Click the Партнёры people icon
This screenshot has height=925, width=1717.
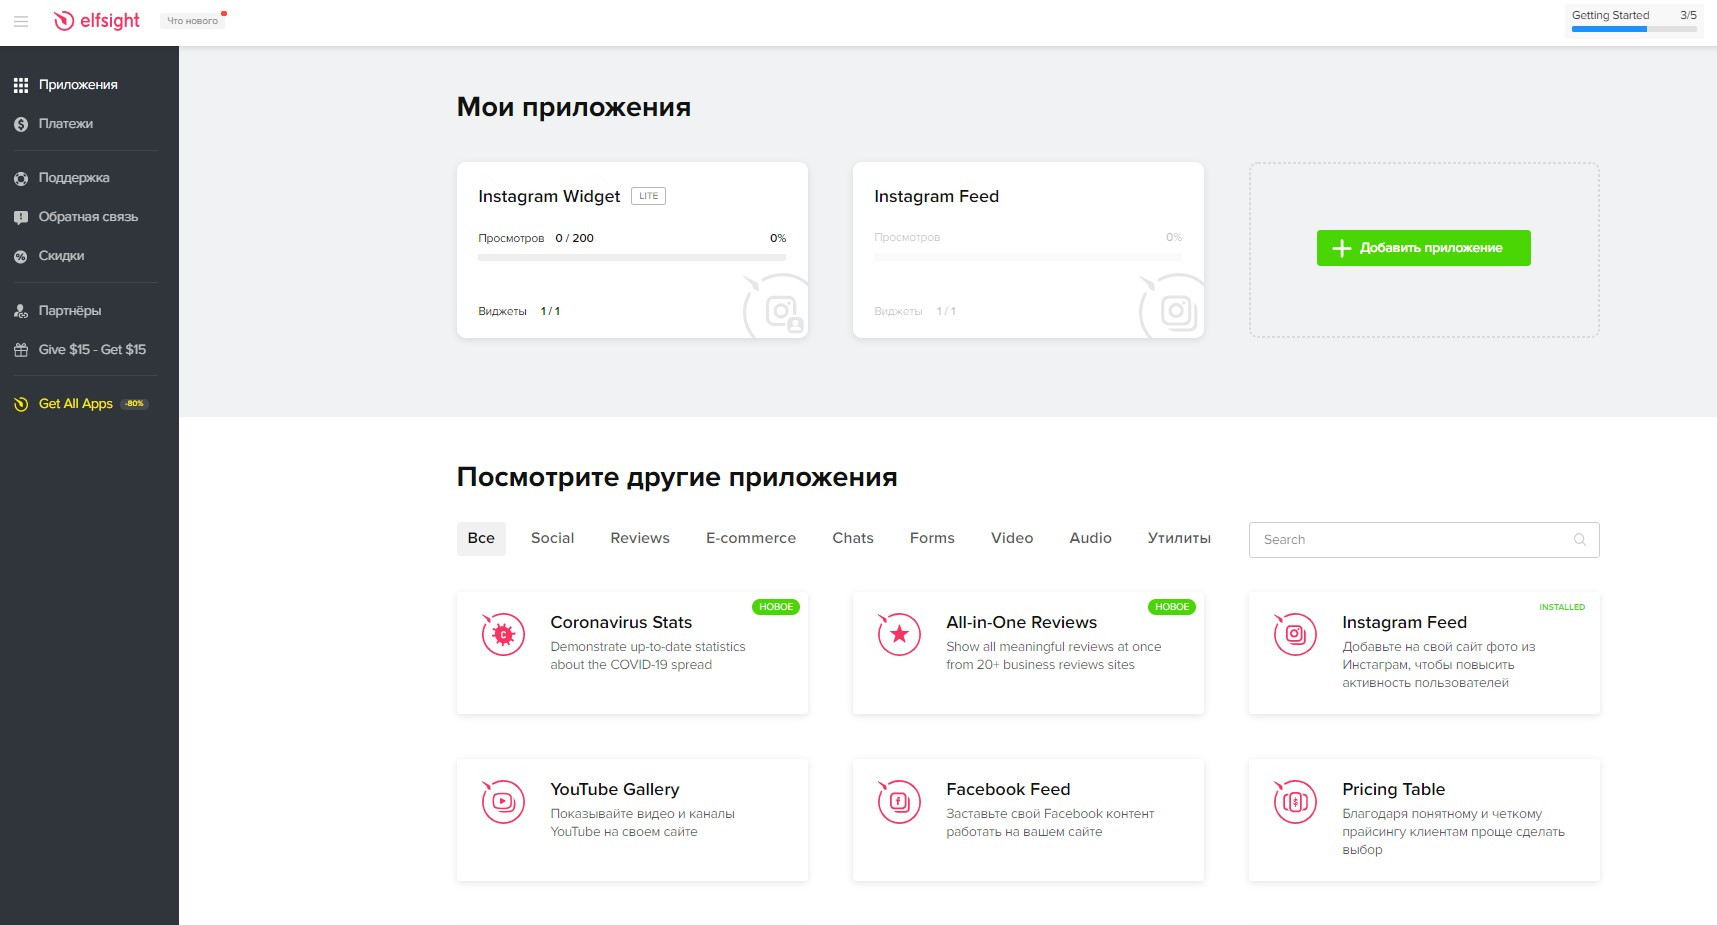[x=21, y=311]
